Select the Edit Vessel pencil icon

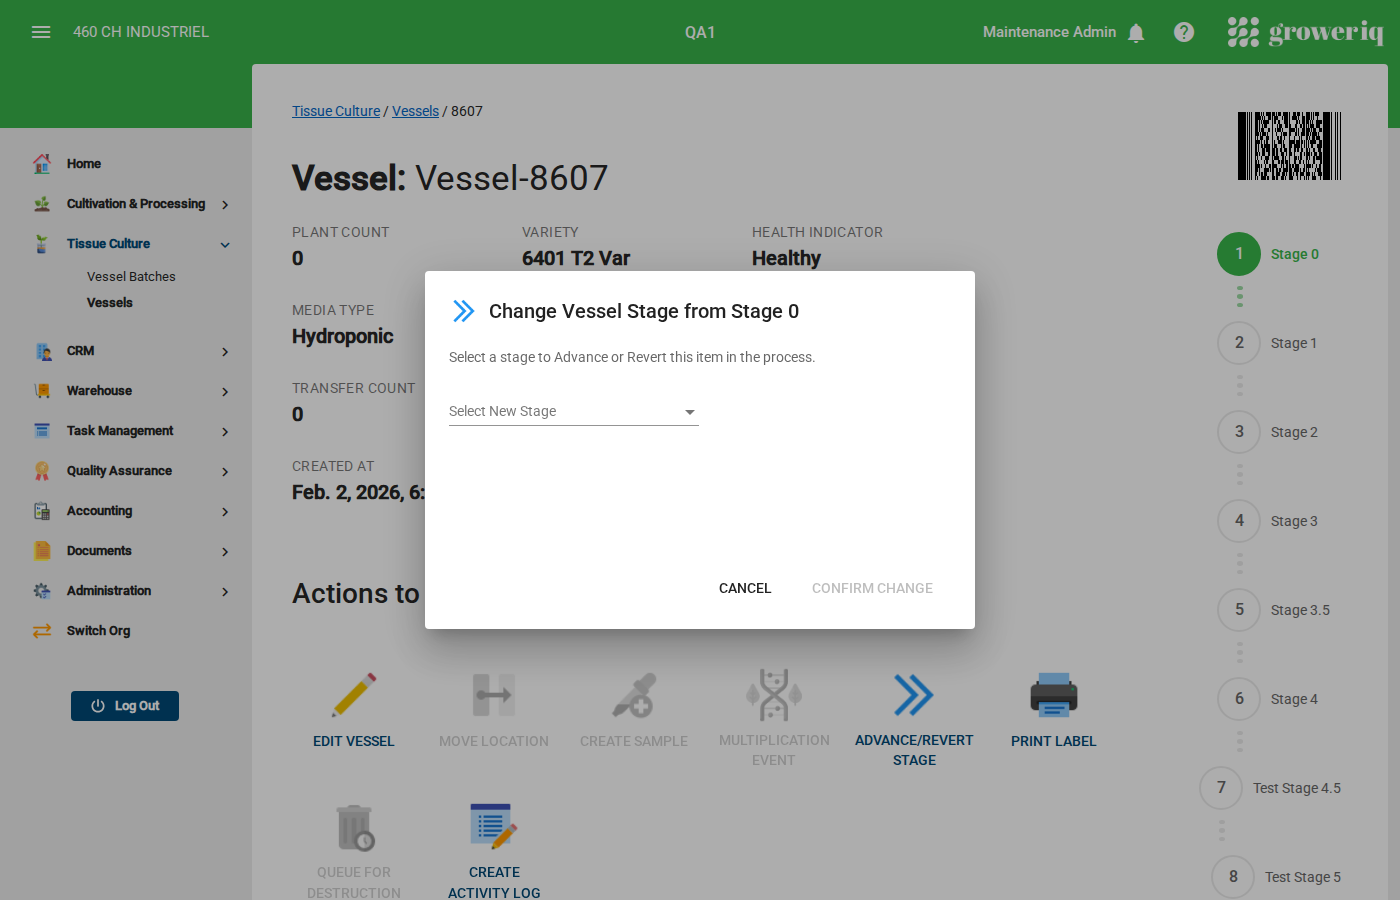click(354, 694)
